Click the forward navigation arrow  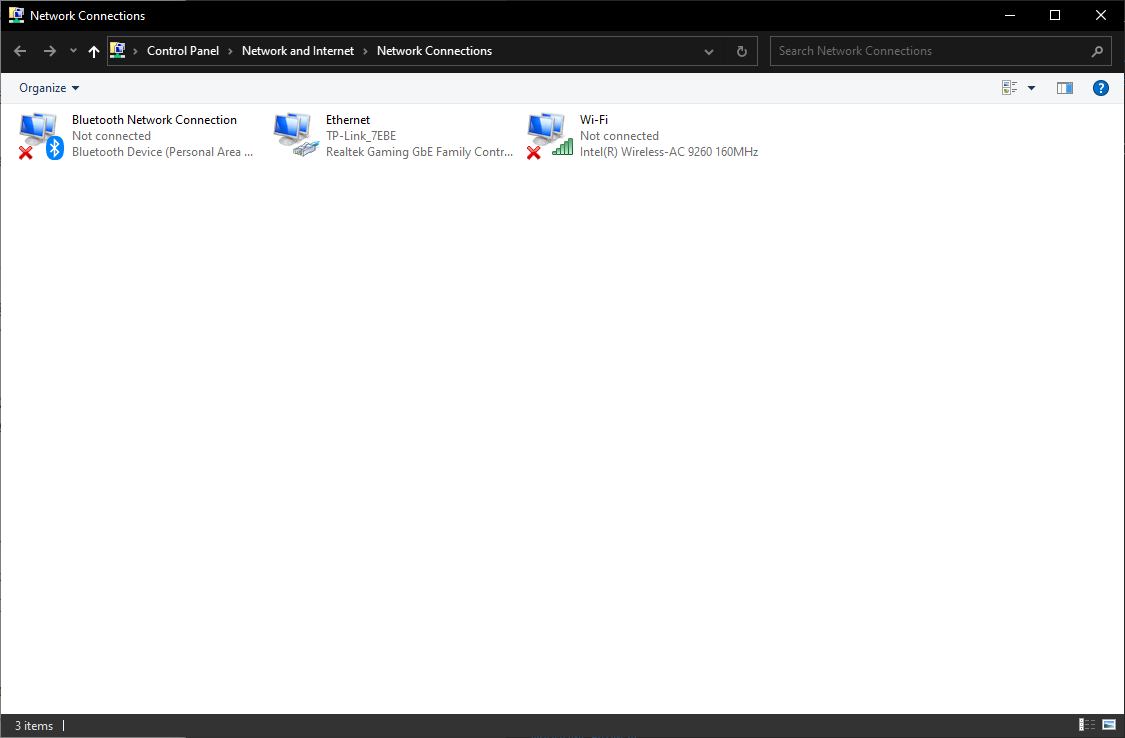[x=49, y=51]
